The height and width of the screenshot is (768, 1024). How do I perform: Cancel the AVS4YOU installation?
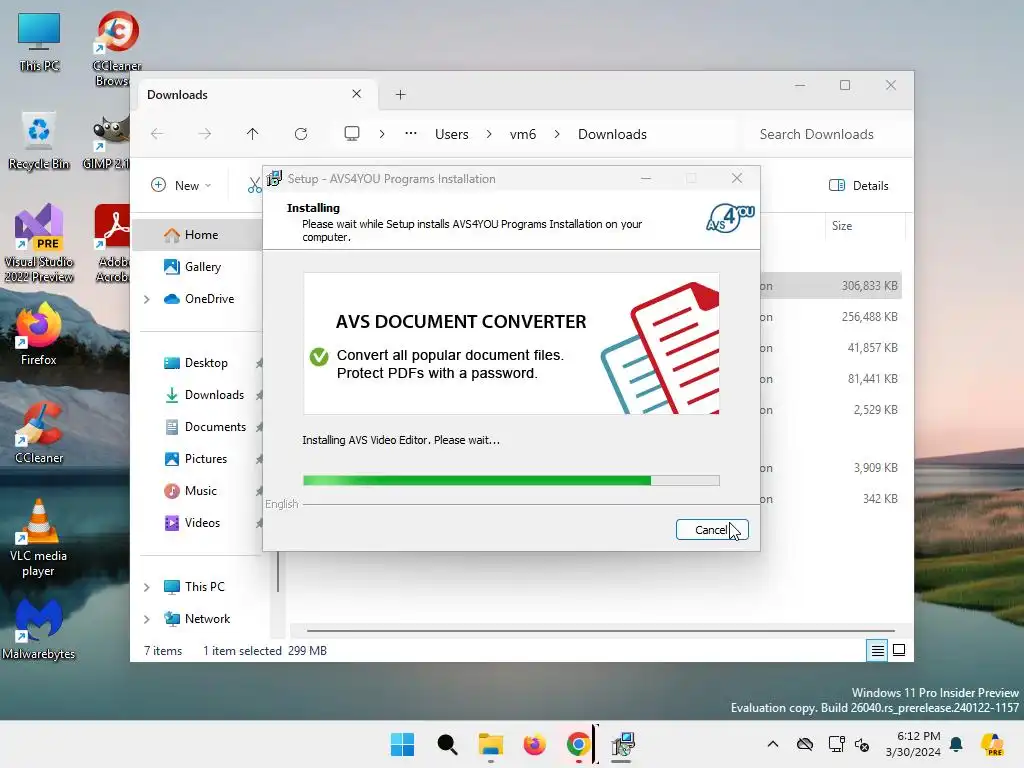coord(712,530)
